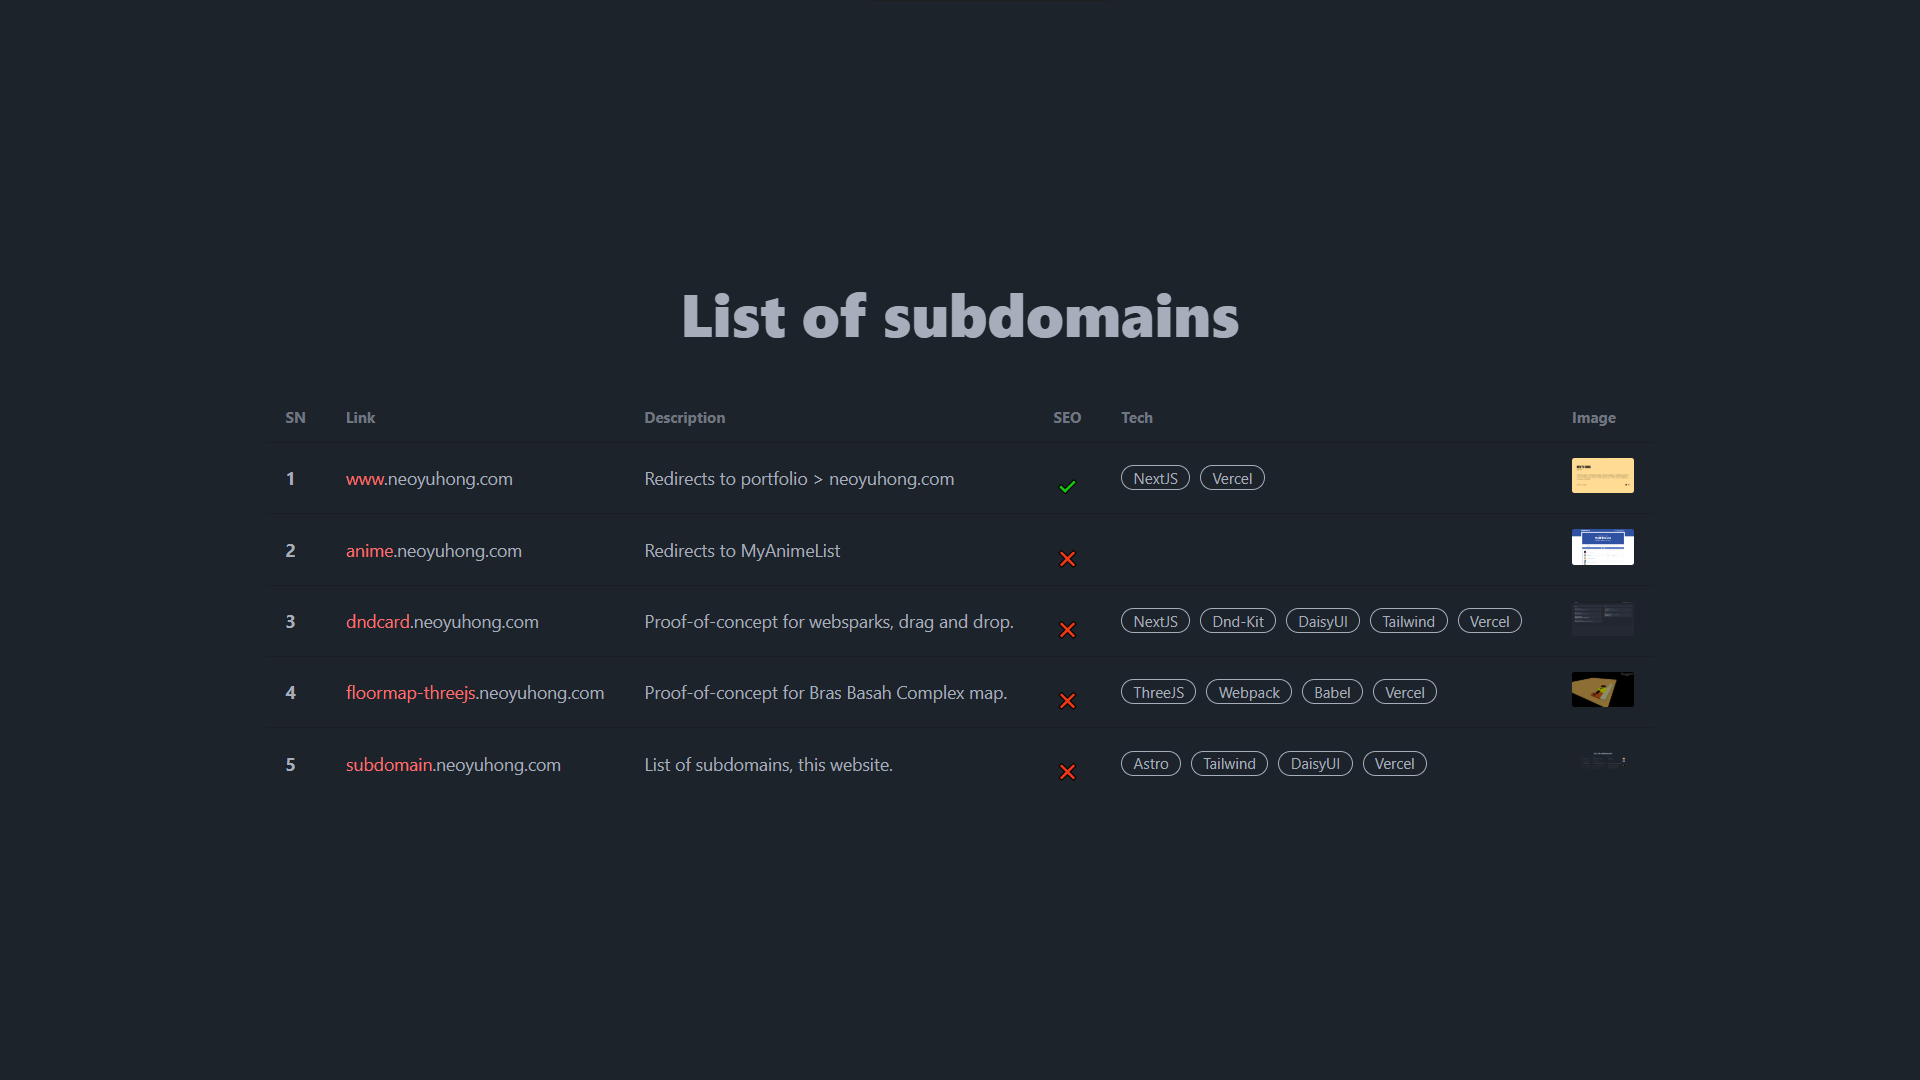
Task: Click the Description column header
Action: (x=684, y=417)
